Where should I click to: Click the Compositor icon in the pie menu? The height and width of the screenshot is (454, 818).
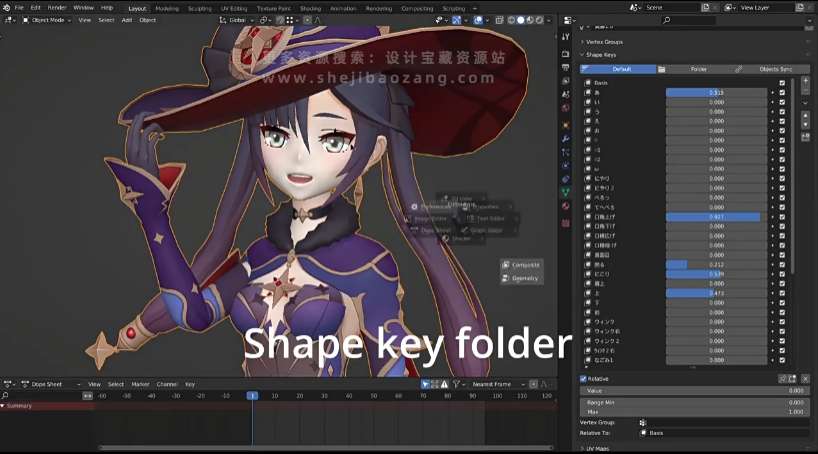point(521,265)
